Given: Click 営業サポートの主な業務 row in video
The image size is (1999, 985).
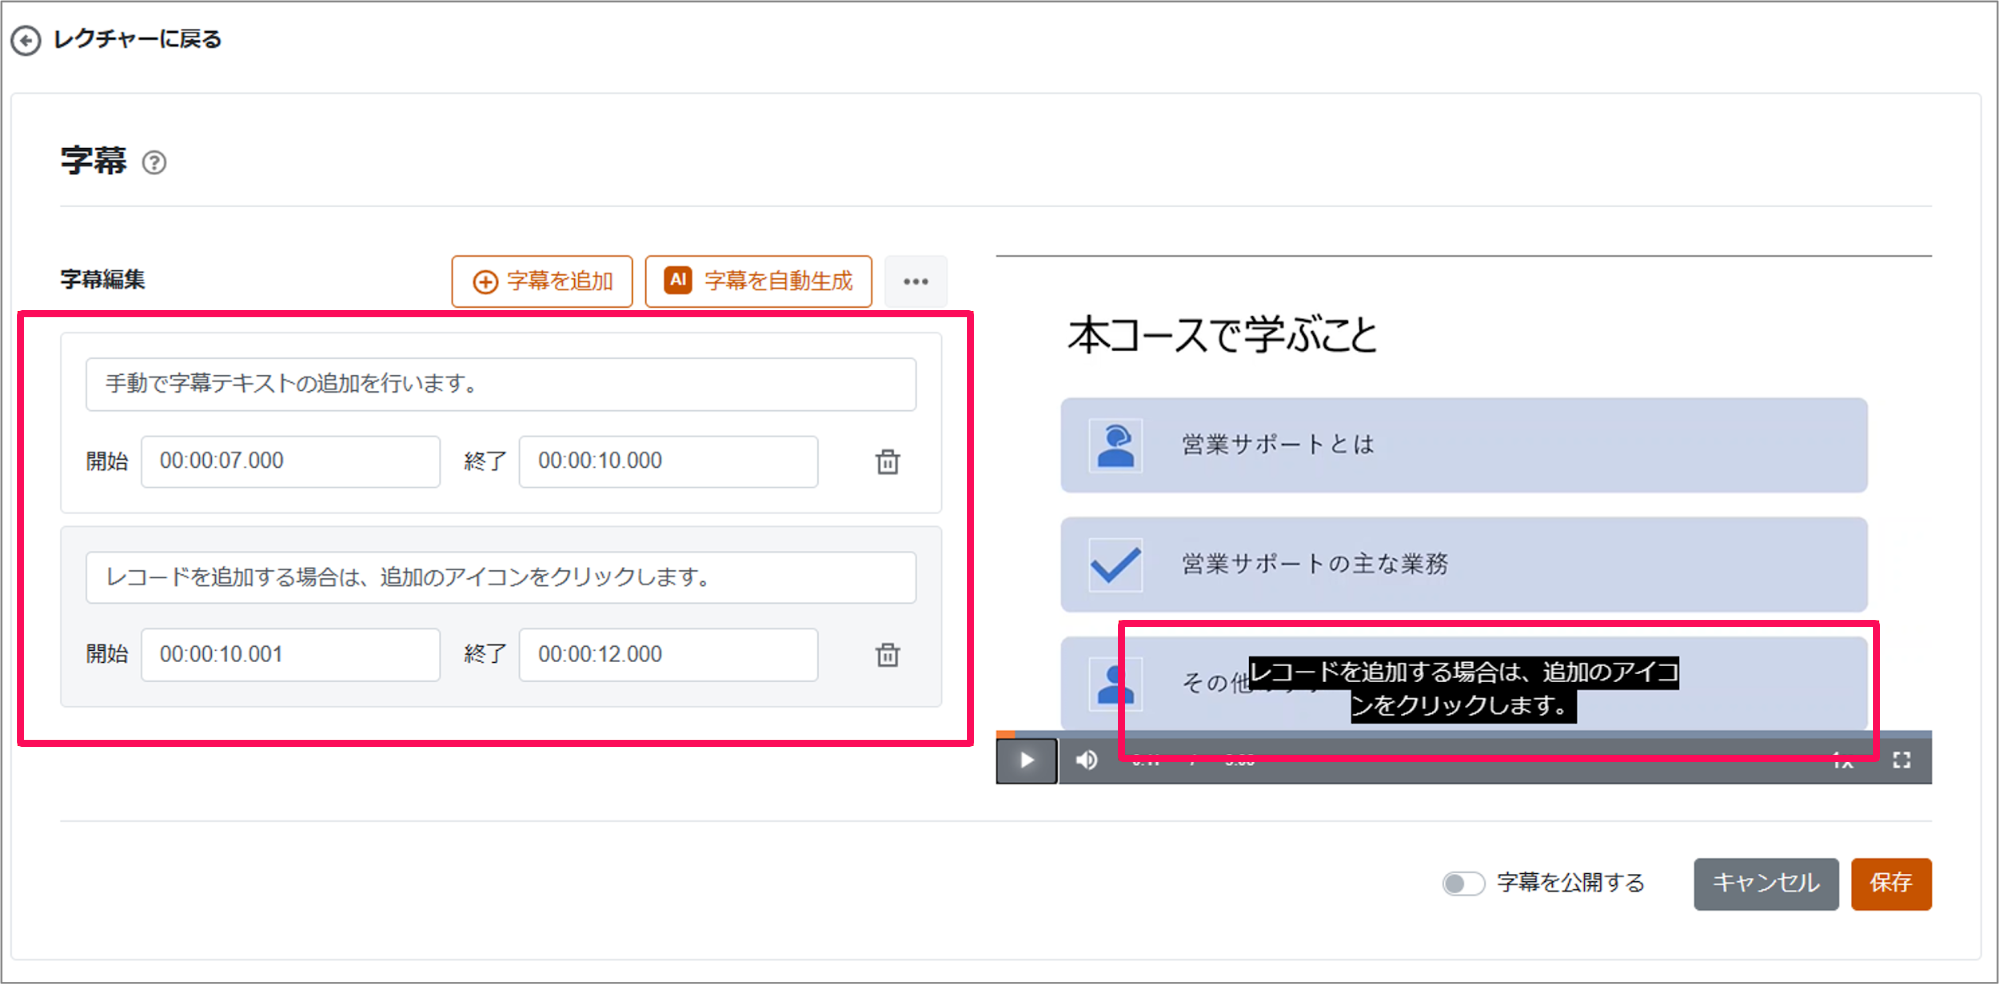Looking at the screenshot, I should click(1464, 564).
